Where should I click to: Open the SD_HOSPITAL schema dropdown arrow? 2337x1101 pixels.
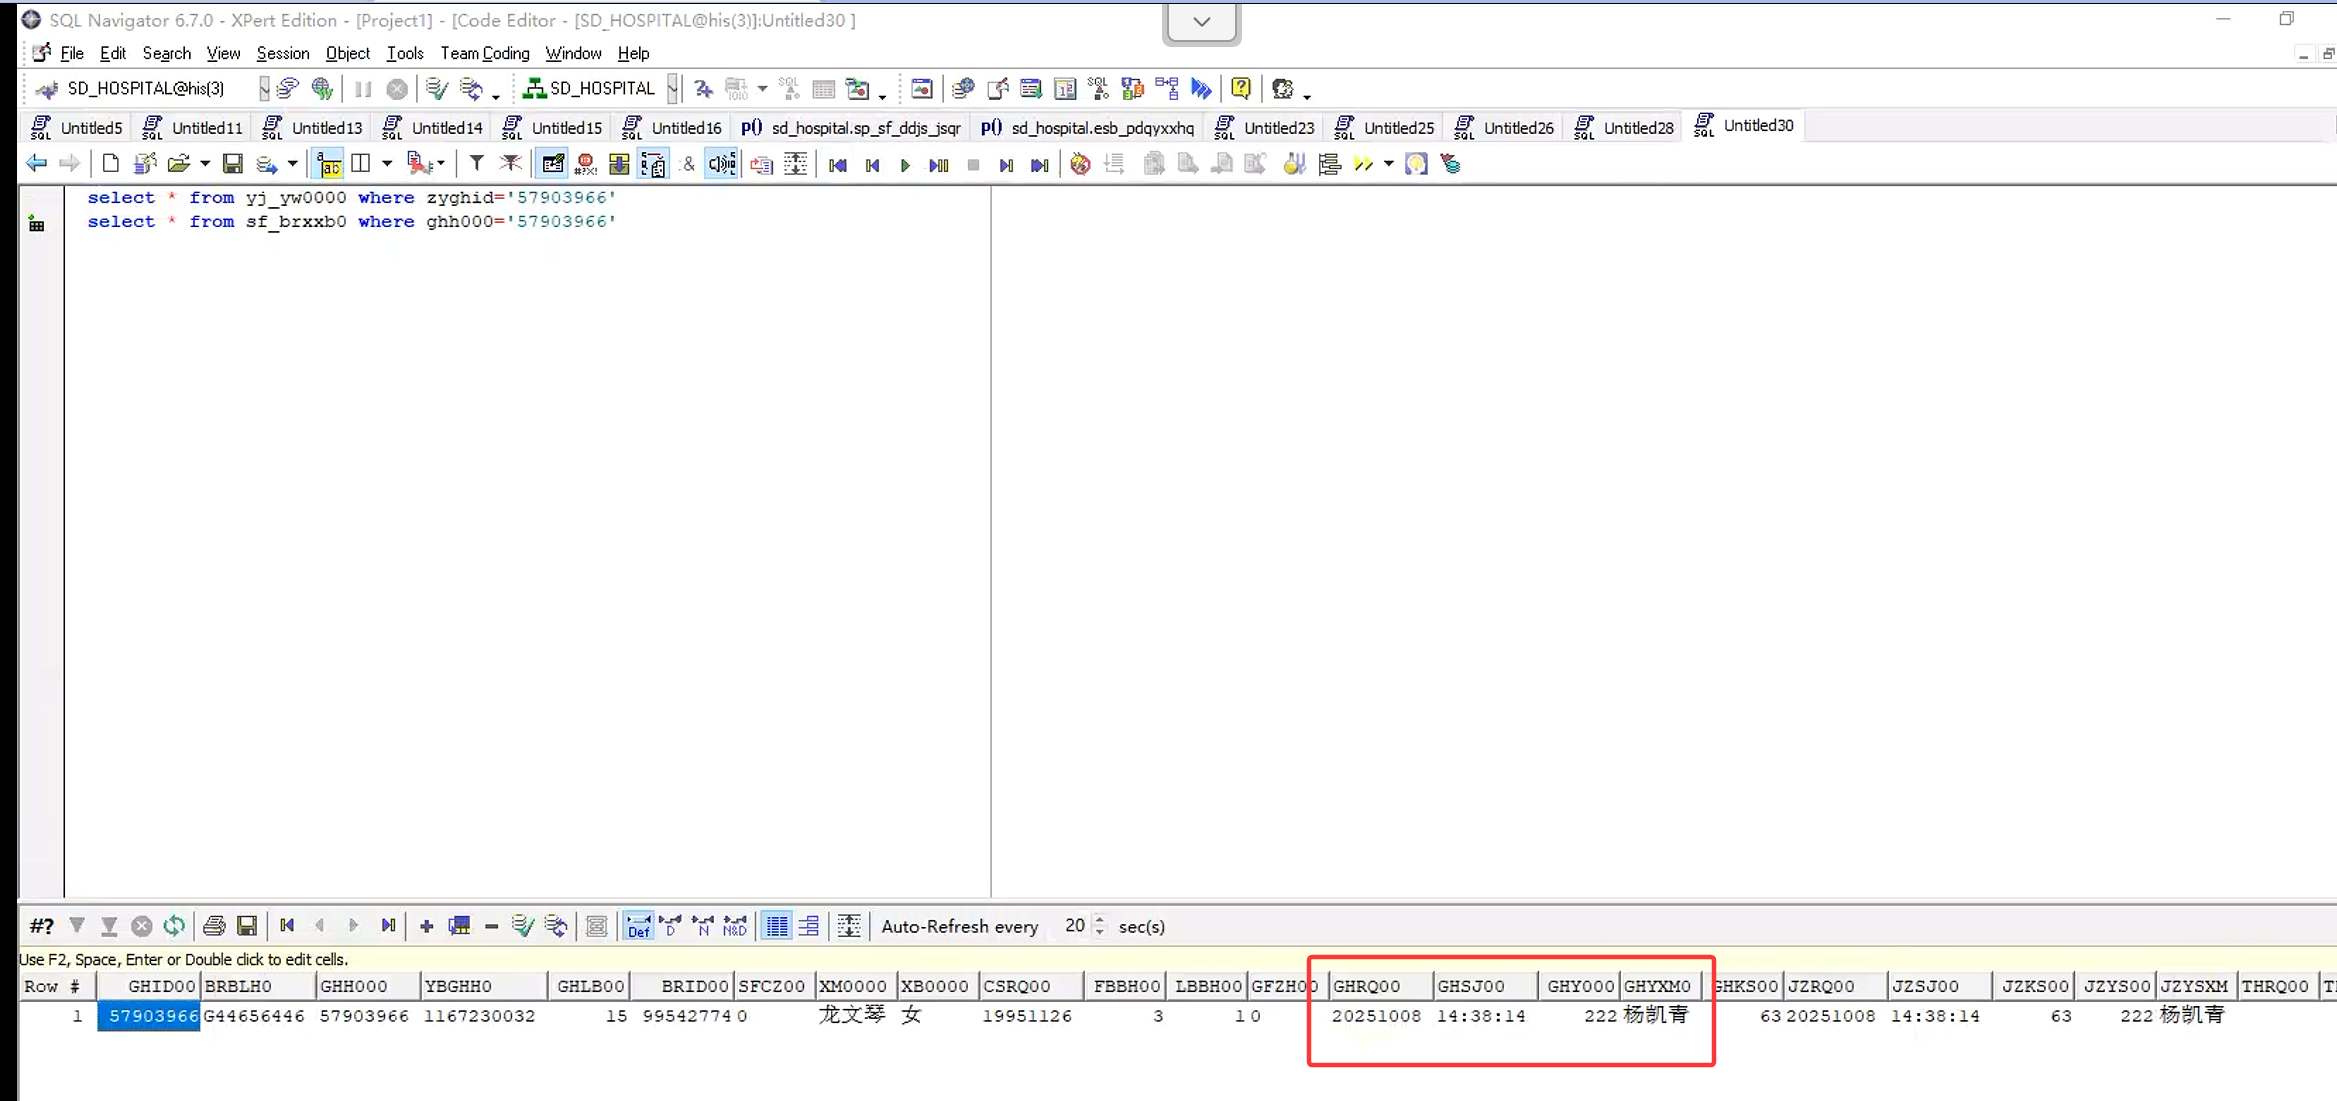click(x=673, y=89)
